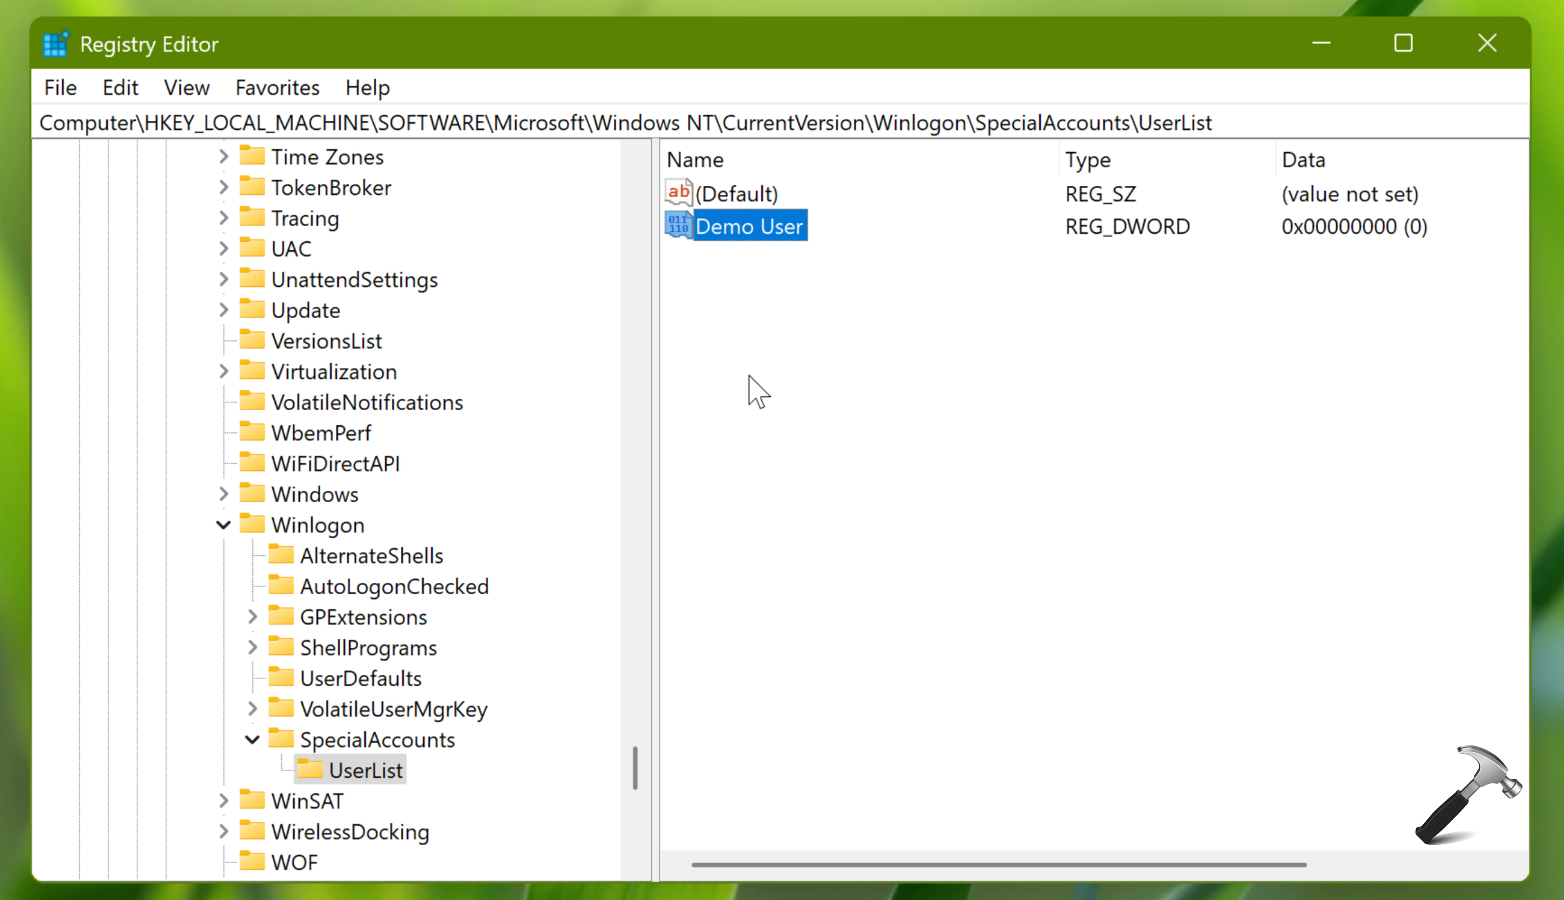1564x900 pixels.
Task: Click the horizontal scrollbar in values pane
Action: pos(998,865)
